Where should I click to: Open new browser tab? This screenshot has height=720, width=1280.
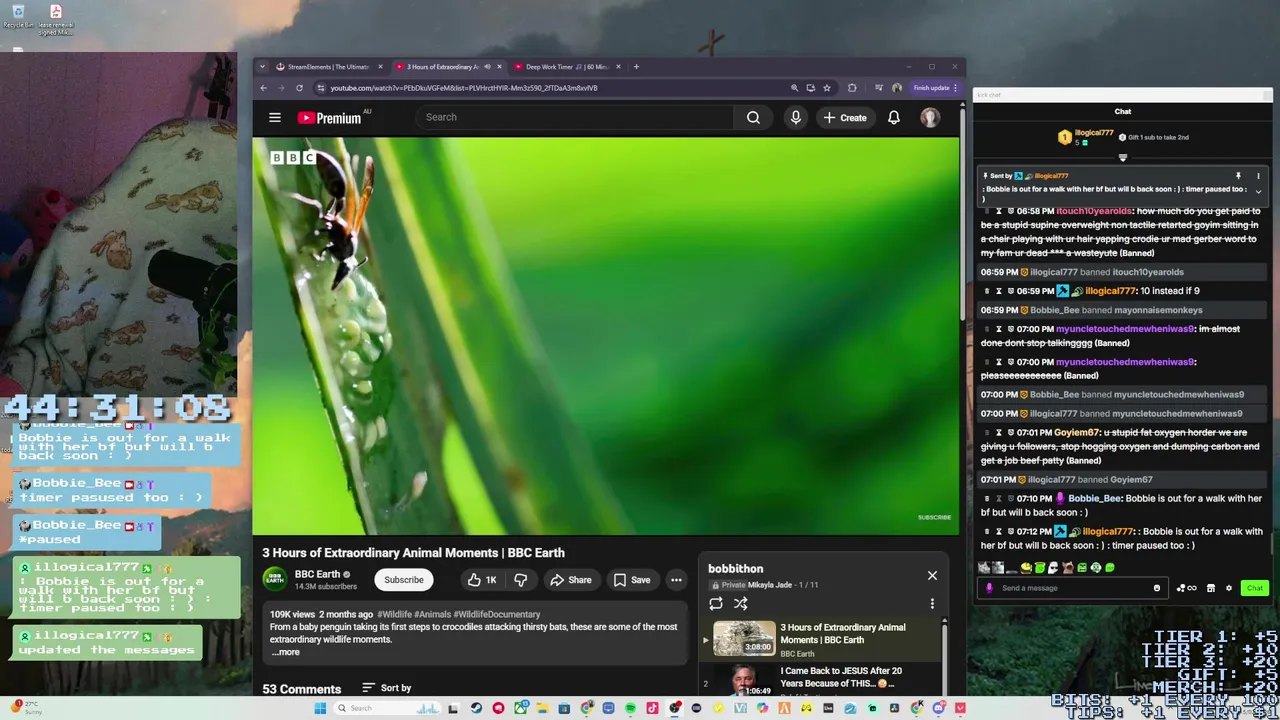(x=636, y=67)
